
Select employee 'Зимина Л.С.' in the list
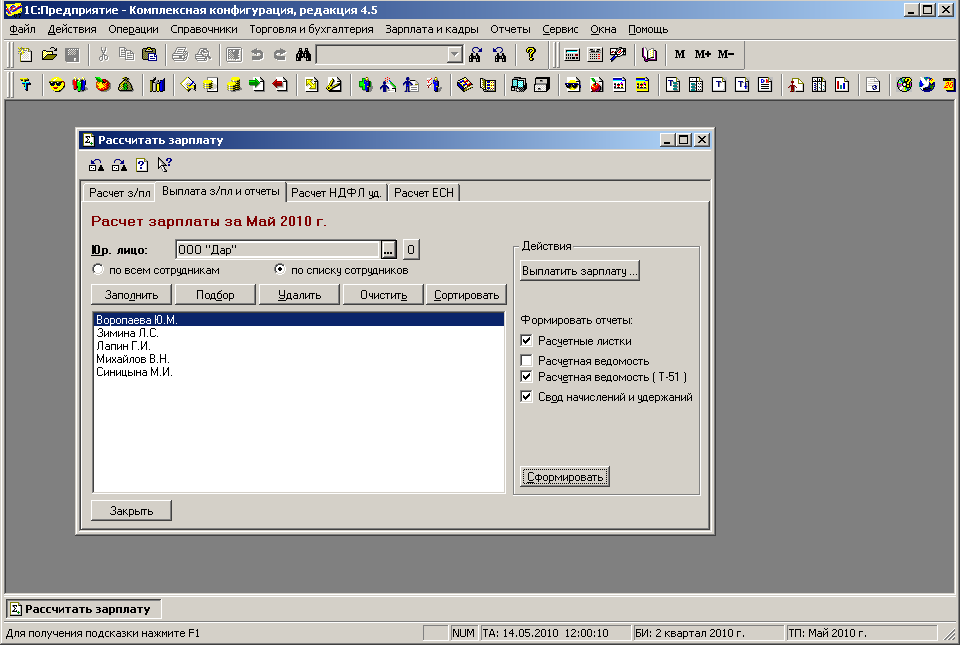299,333
